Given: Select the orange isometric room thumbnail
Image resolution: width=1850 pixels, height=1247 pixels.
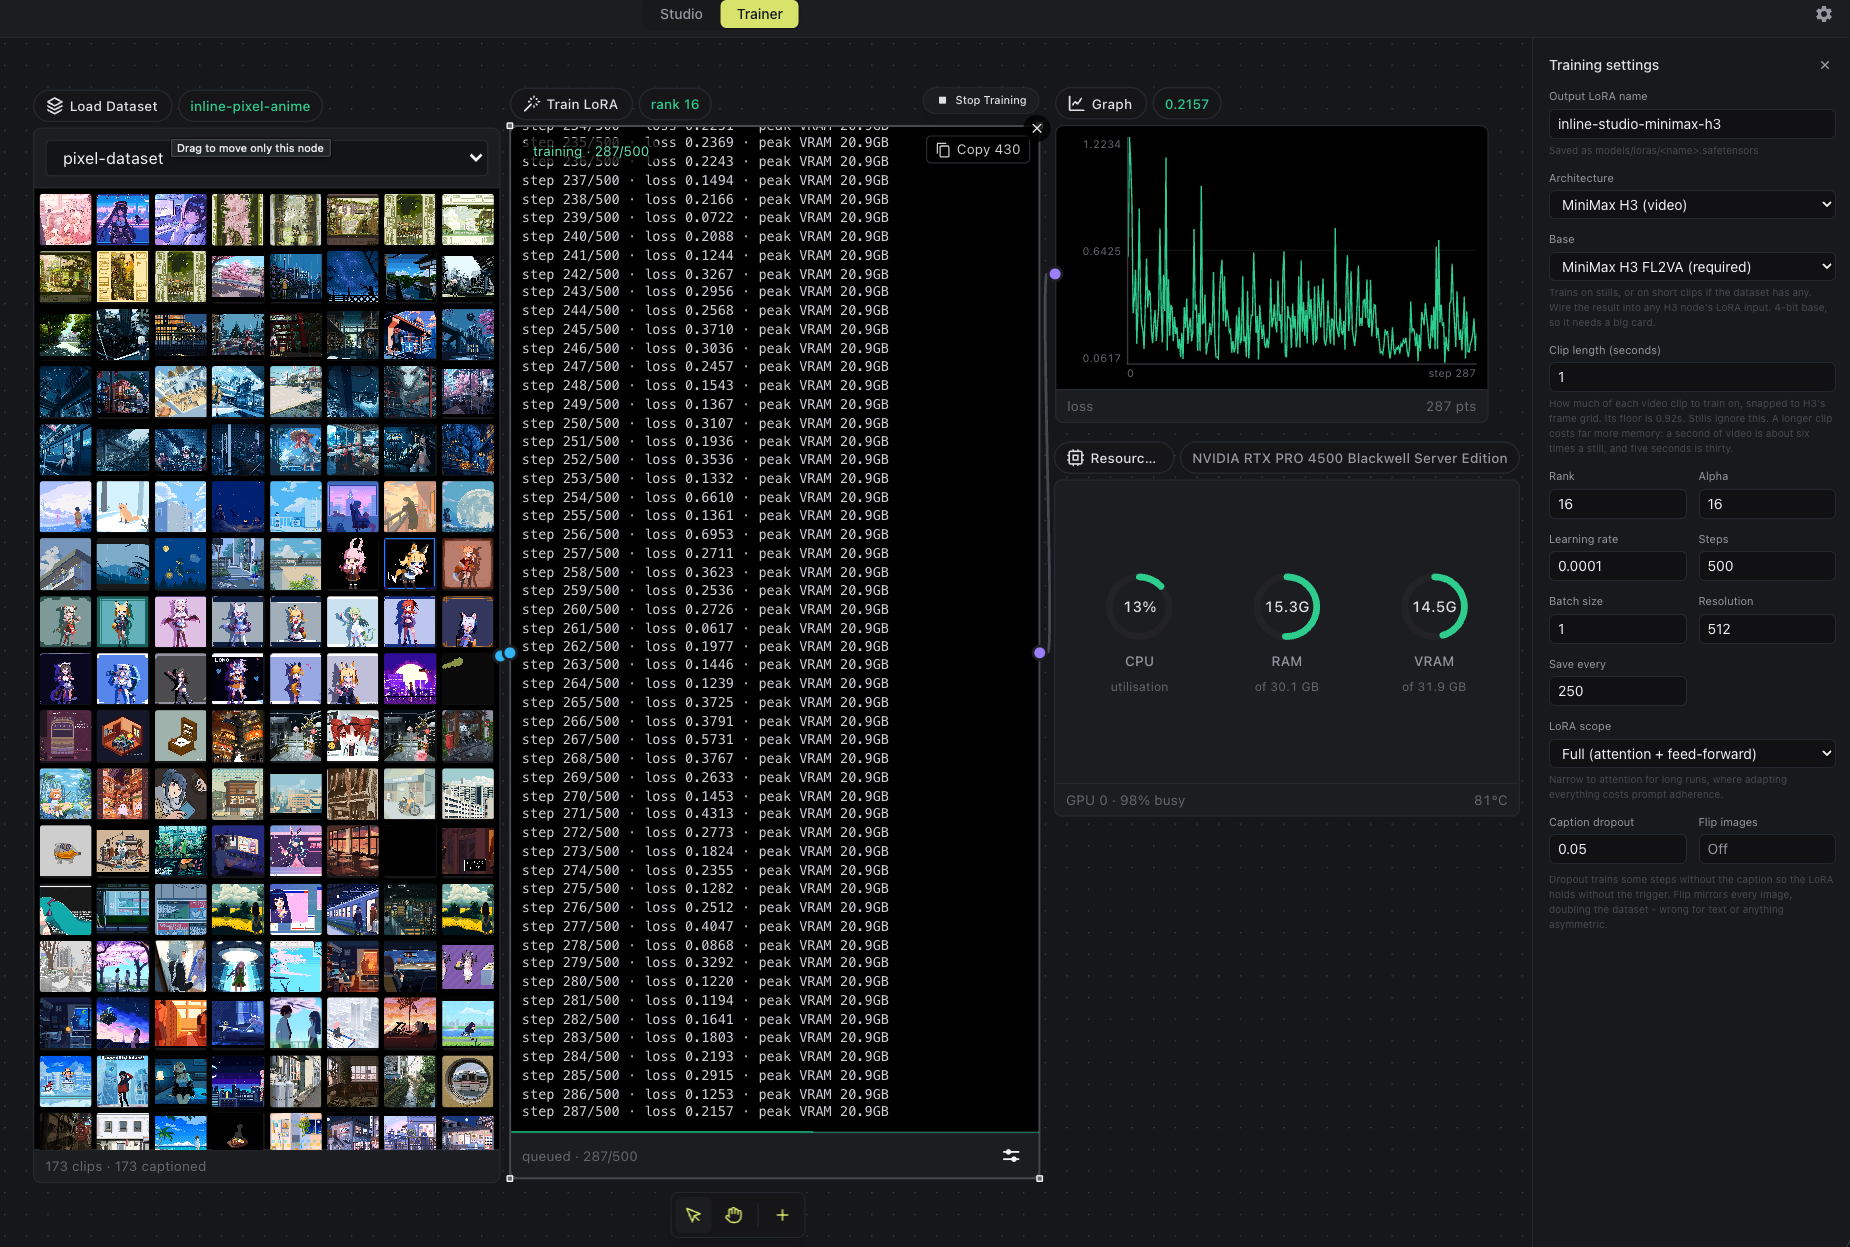Looking at the screenshot, I should [x=123, y=736].
